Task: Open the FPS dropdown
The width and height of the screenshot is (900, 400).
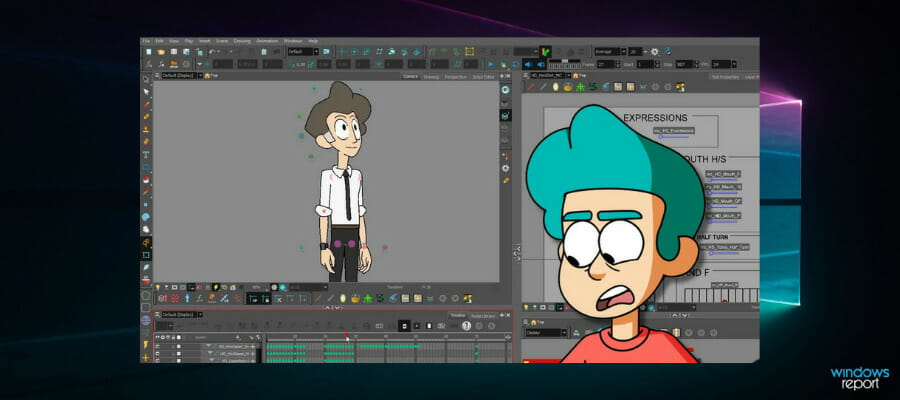Action: coord(734,64)
